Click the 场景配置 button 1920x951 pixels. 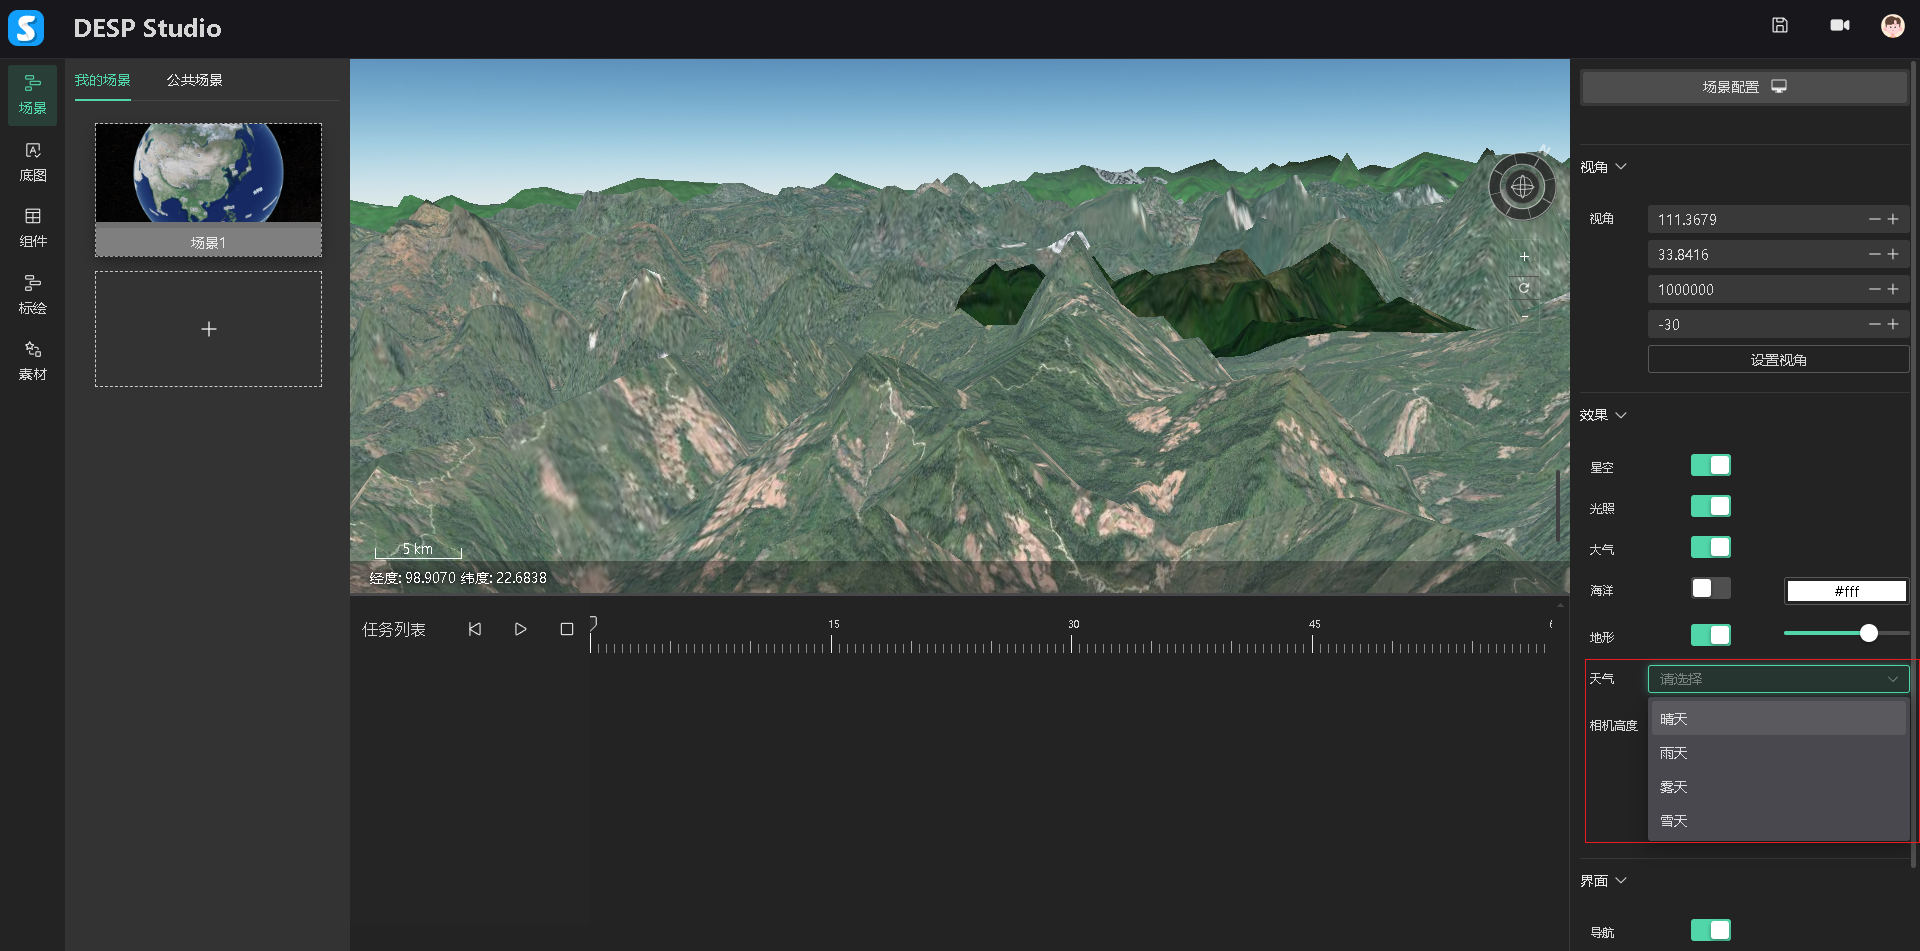[x=1743, y=87]
